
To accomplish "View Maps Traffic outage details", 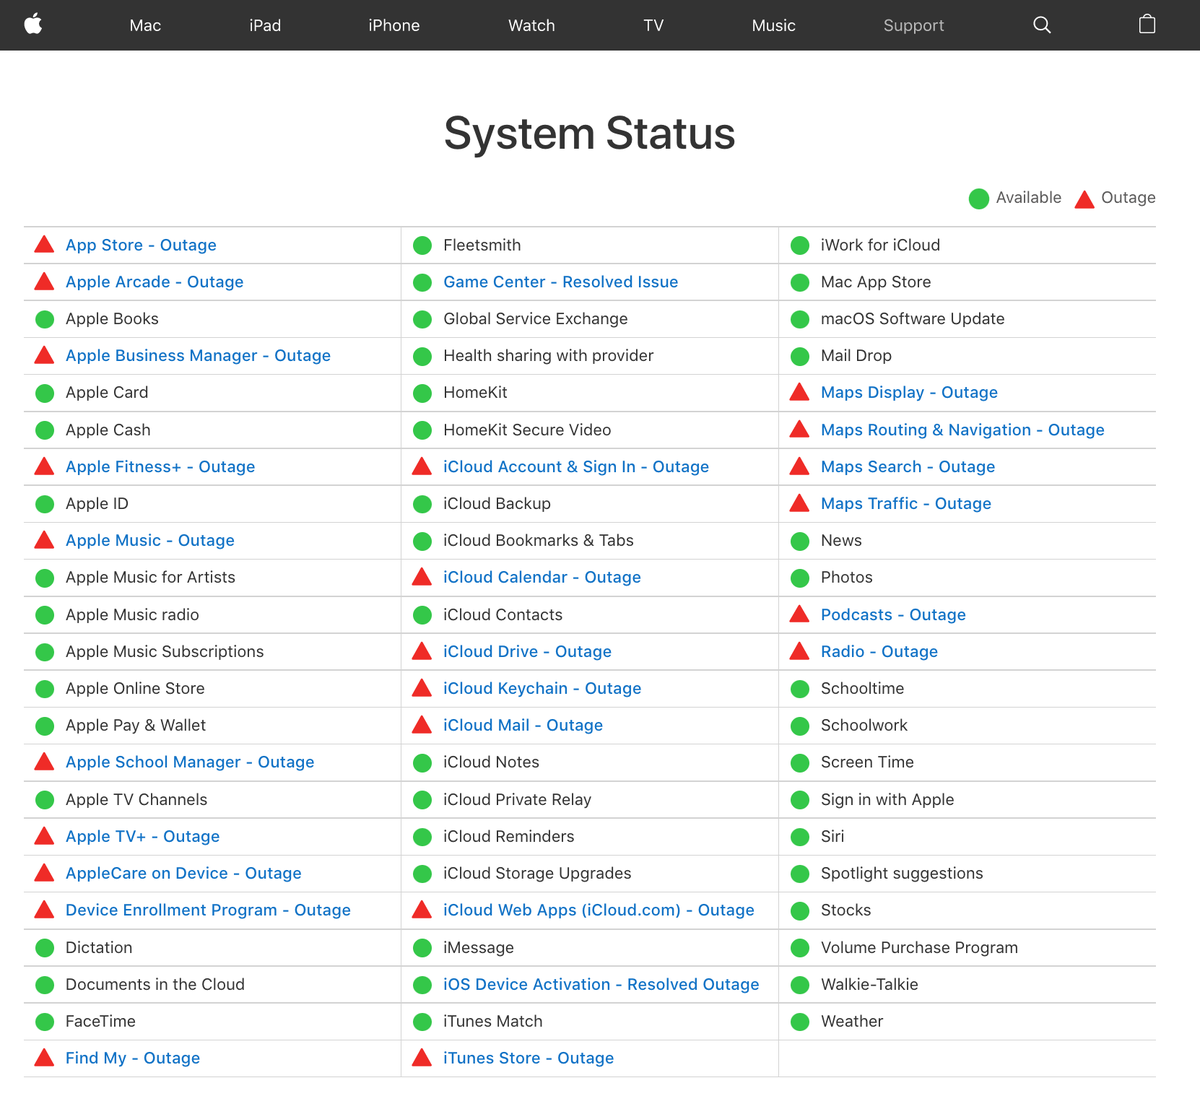I will coord(906,504).
